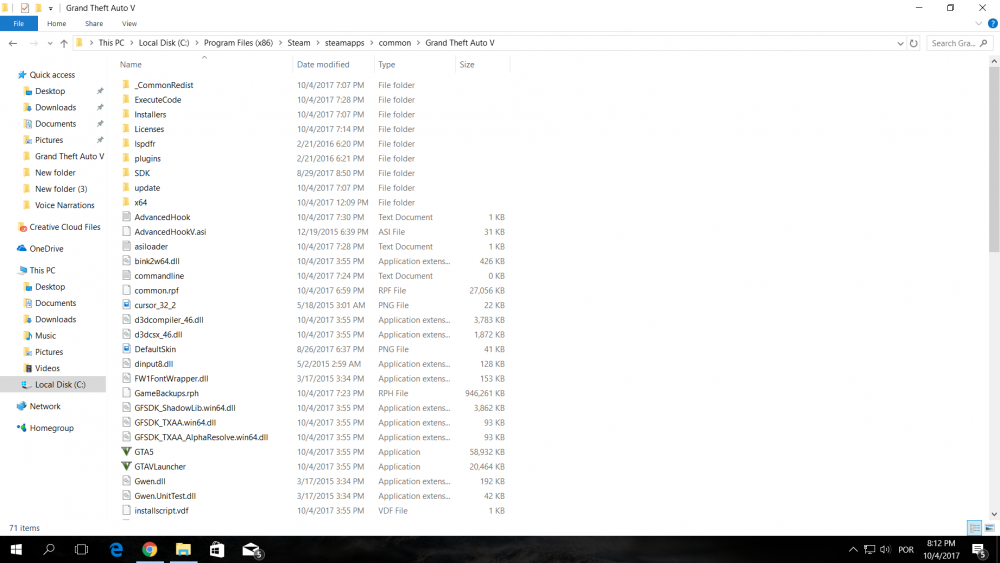
Task: Open Task View on taskbar
Action: [82, 550]
